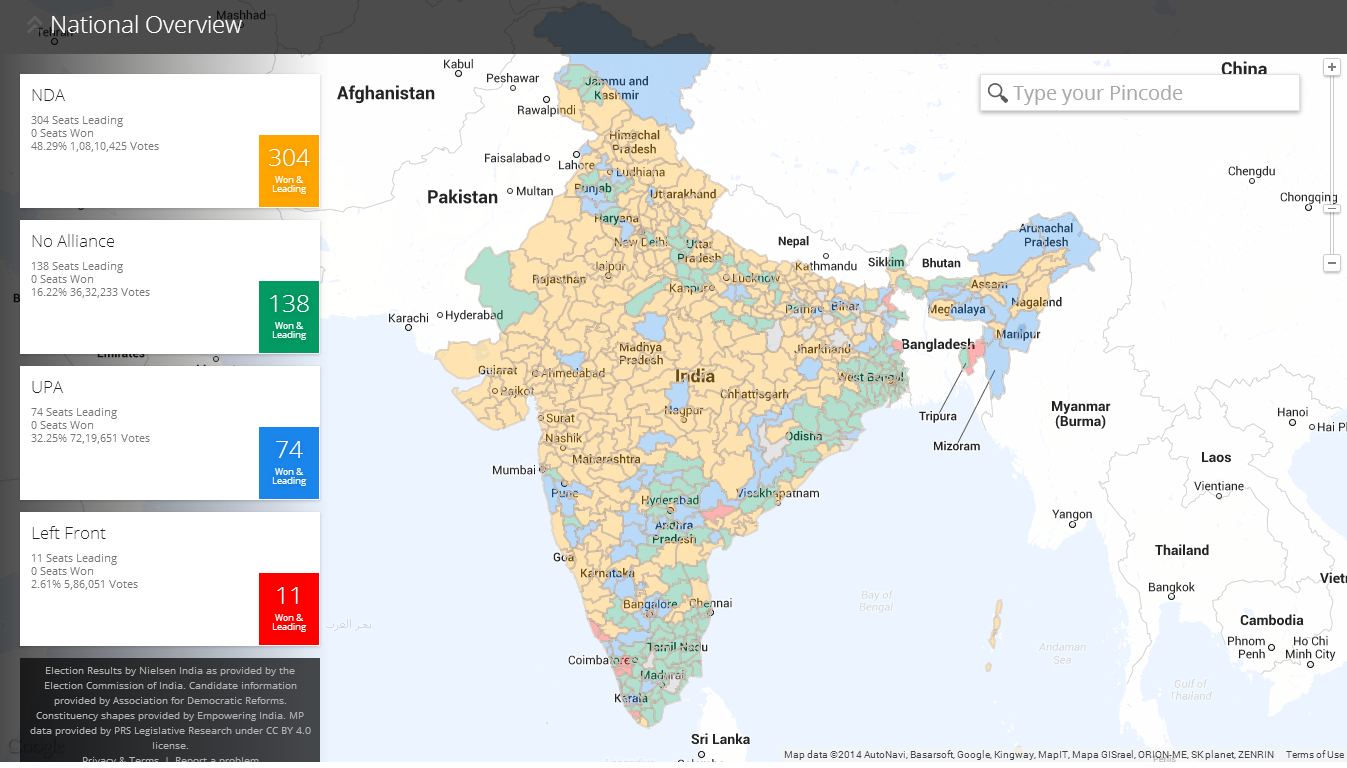The width and height of the screenshot is (1347, 768).
Task: Select the Manipur map label
Action: 1020,335
